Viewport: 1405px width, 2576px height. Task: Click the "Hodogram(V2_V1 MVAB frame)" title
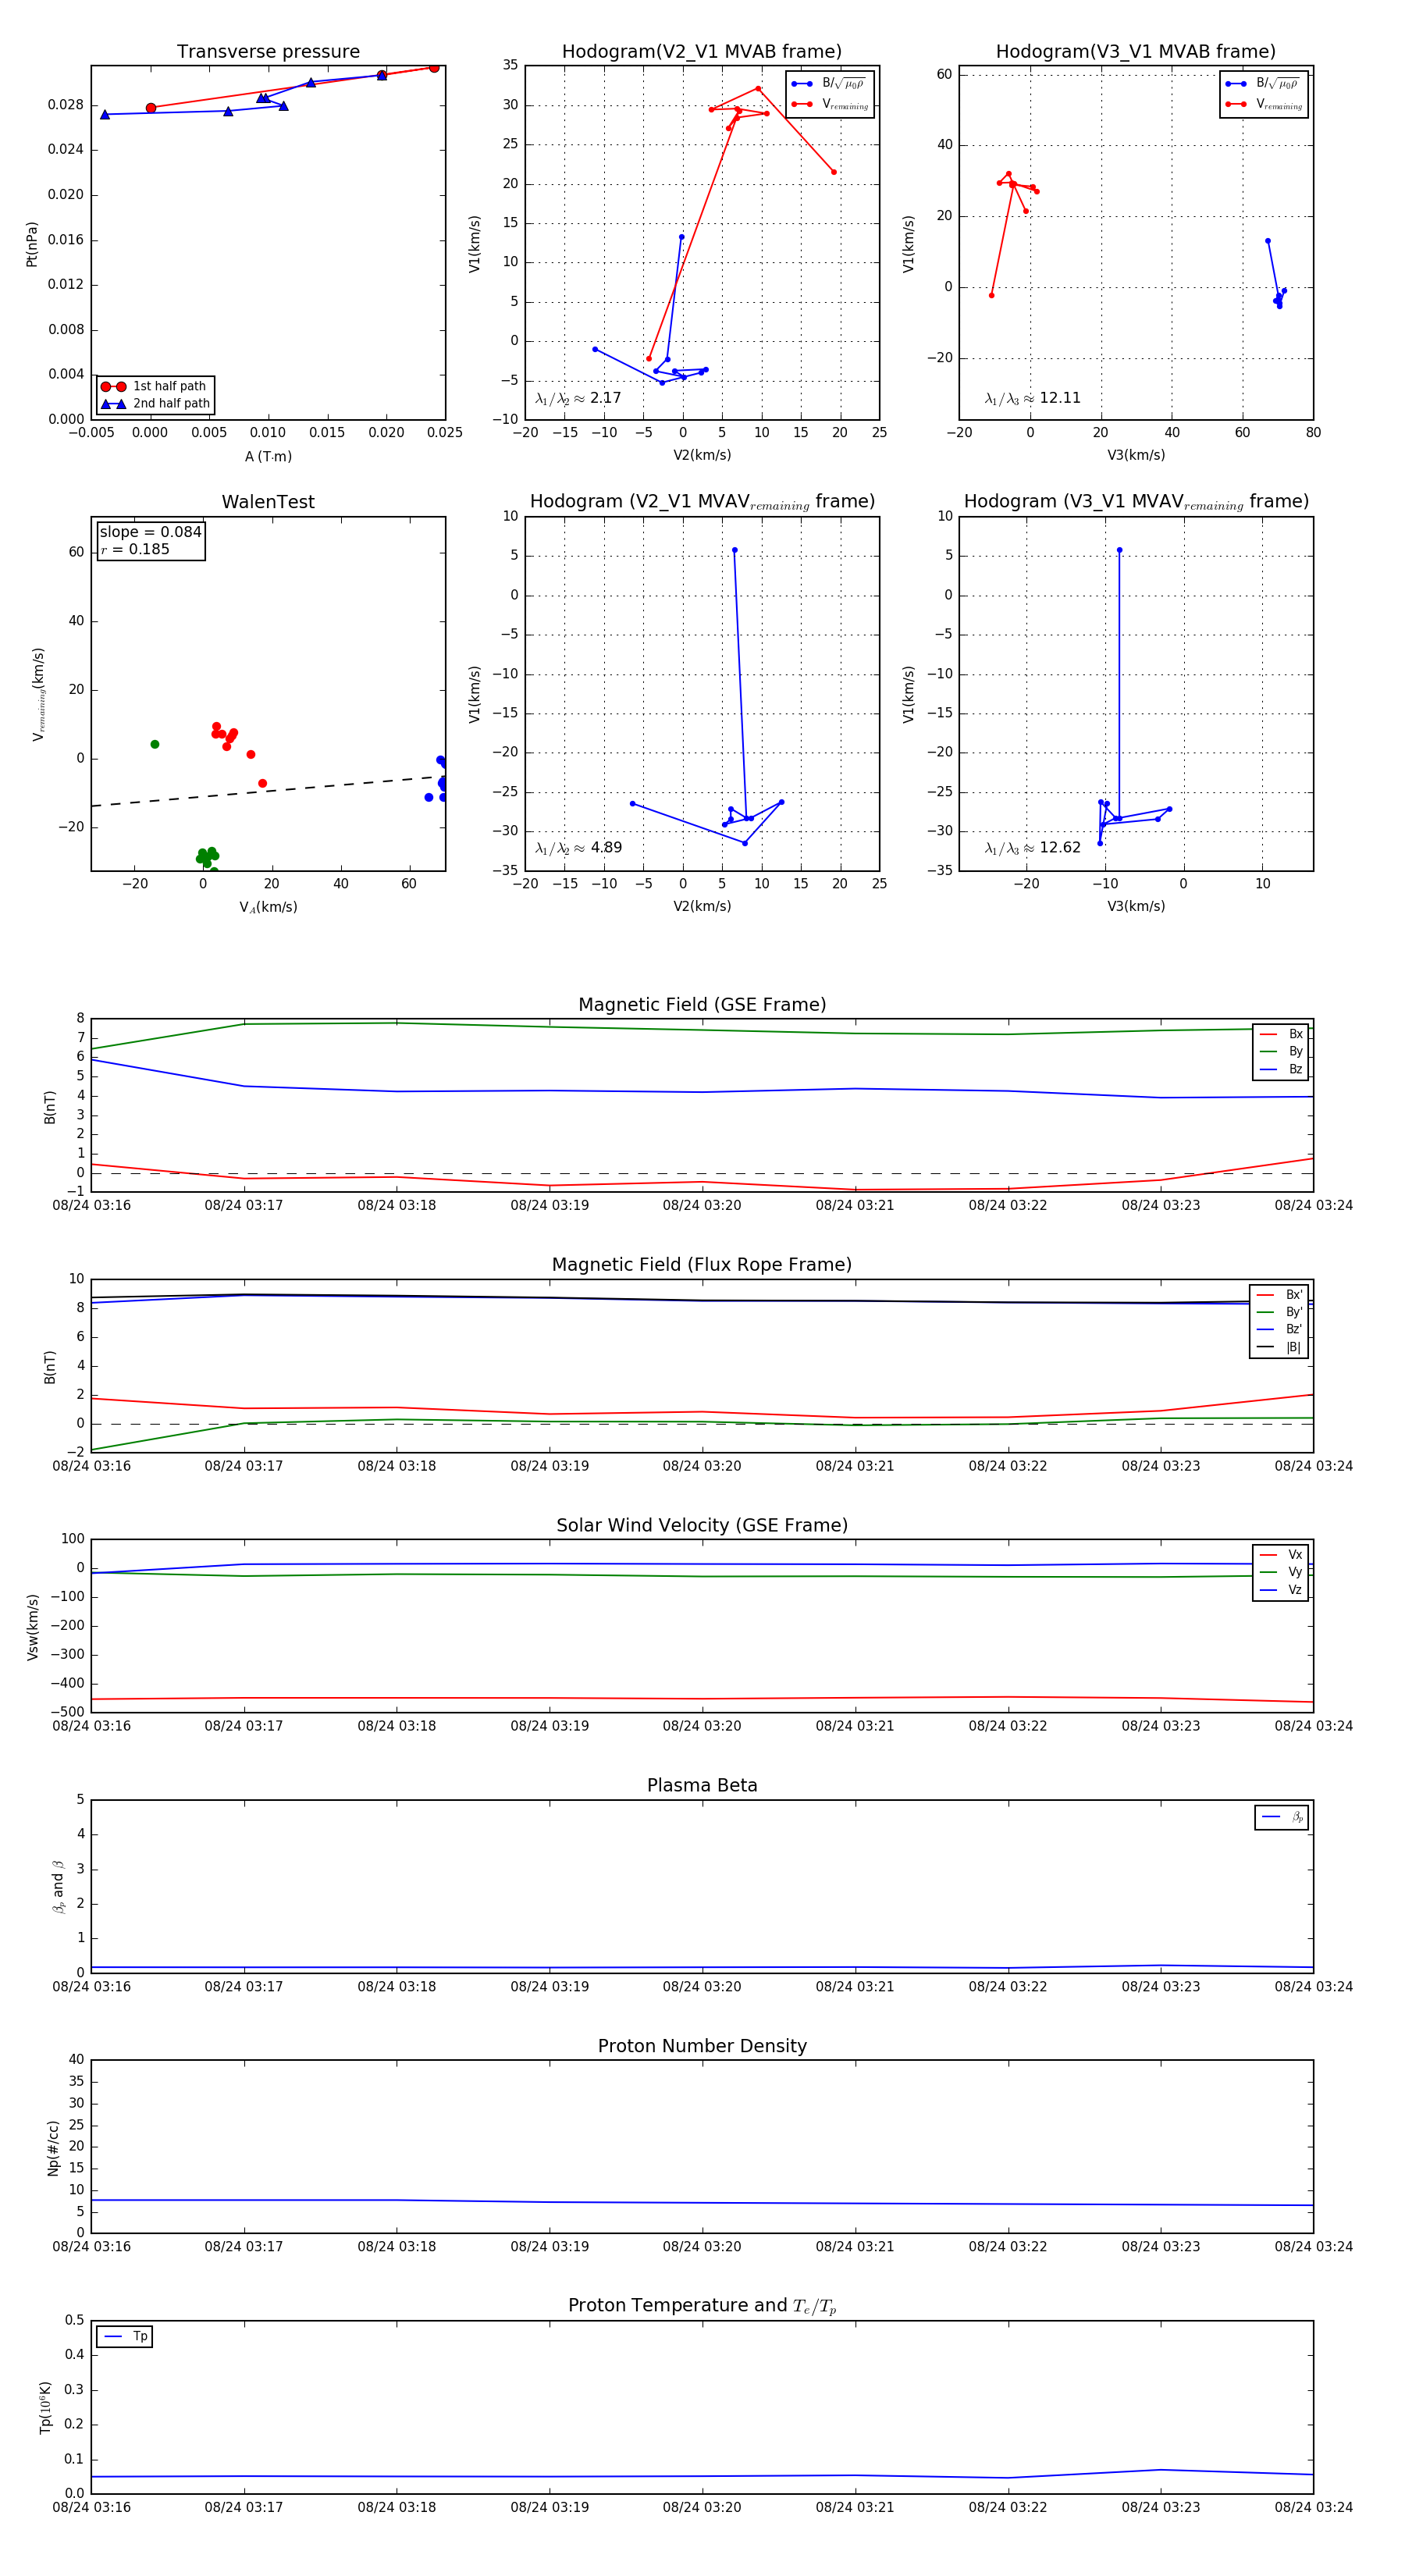click(x=702, y=51)
